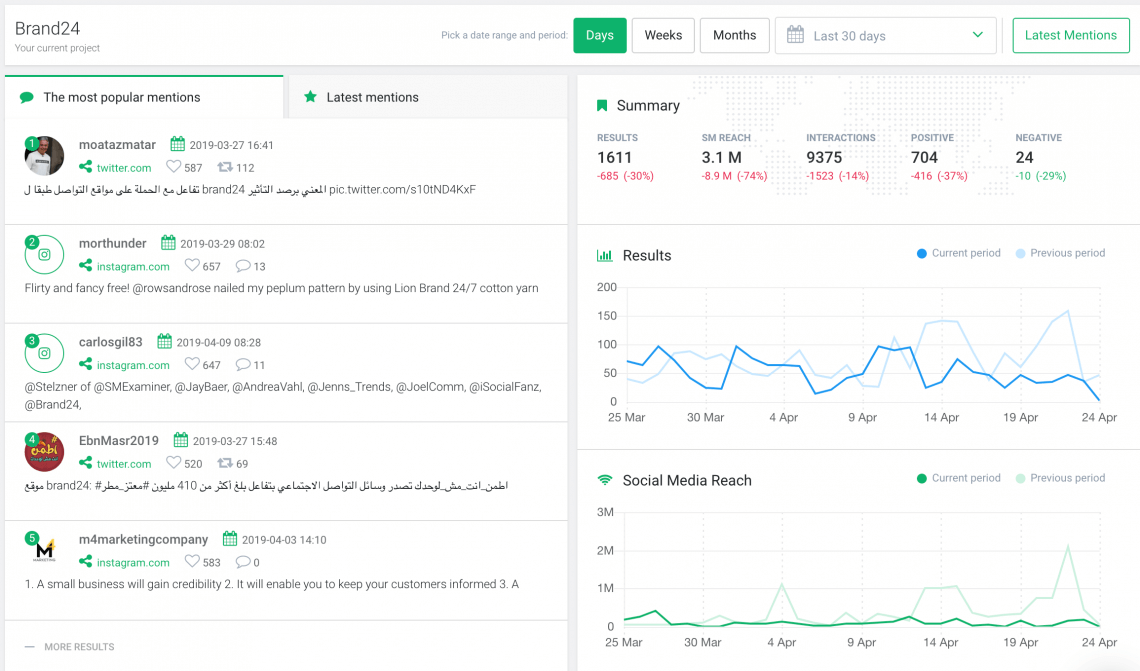Open EbnMasr2019 profile avatar
The width and height of the screenshot is (1140, 671).
click(44, 451)
